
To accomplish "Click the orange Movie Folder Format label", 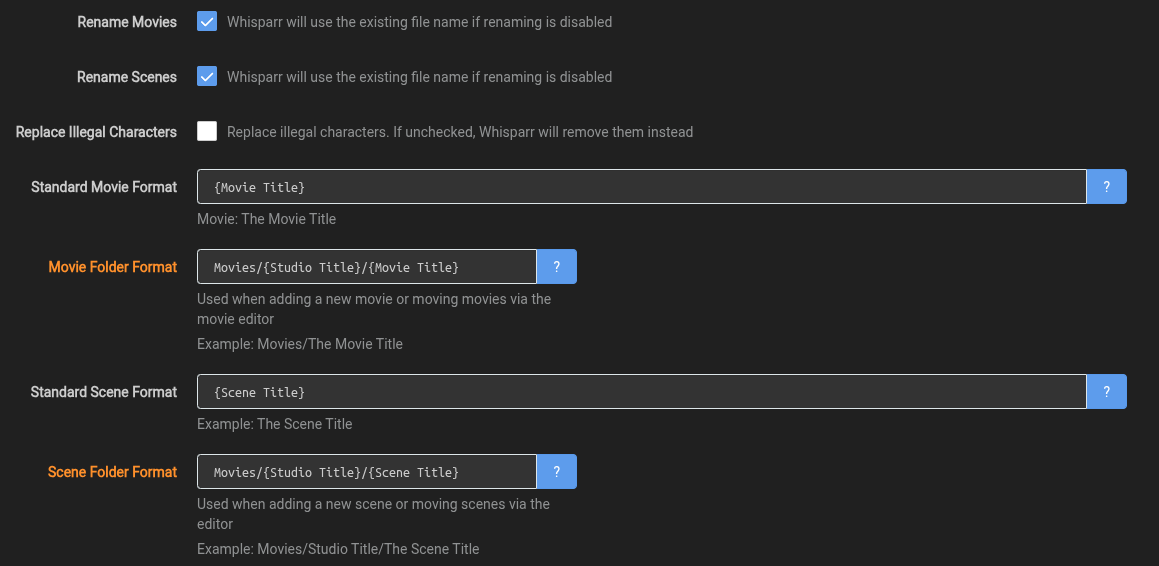I will 113,267.
